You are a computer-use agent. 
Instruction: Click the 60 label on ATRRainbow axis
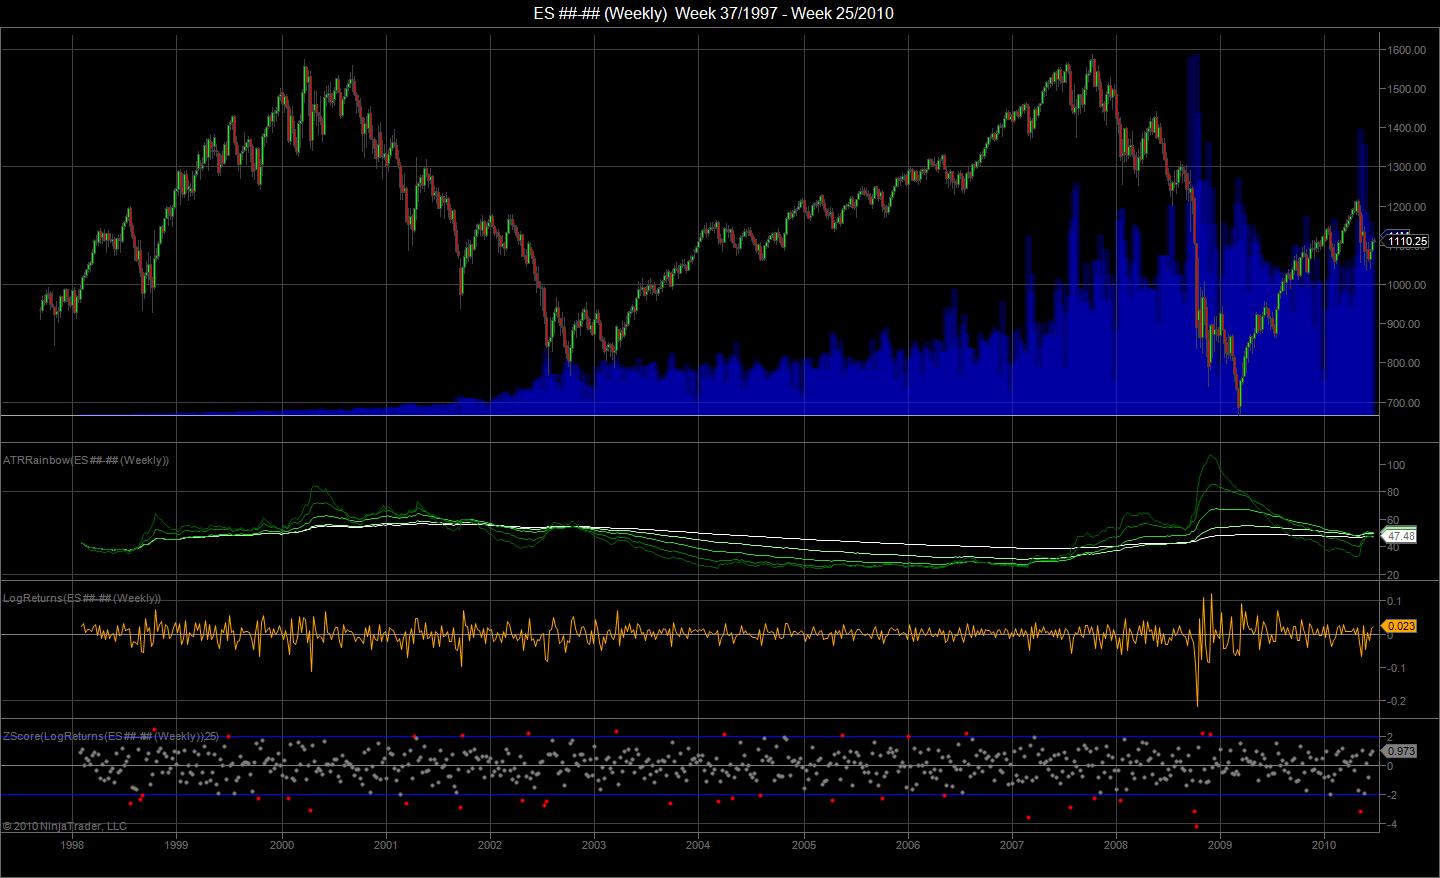[1394, 520]
